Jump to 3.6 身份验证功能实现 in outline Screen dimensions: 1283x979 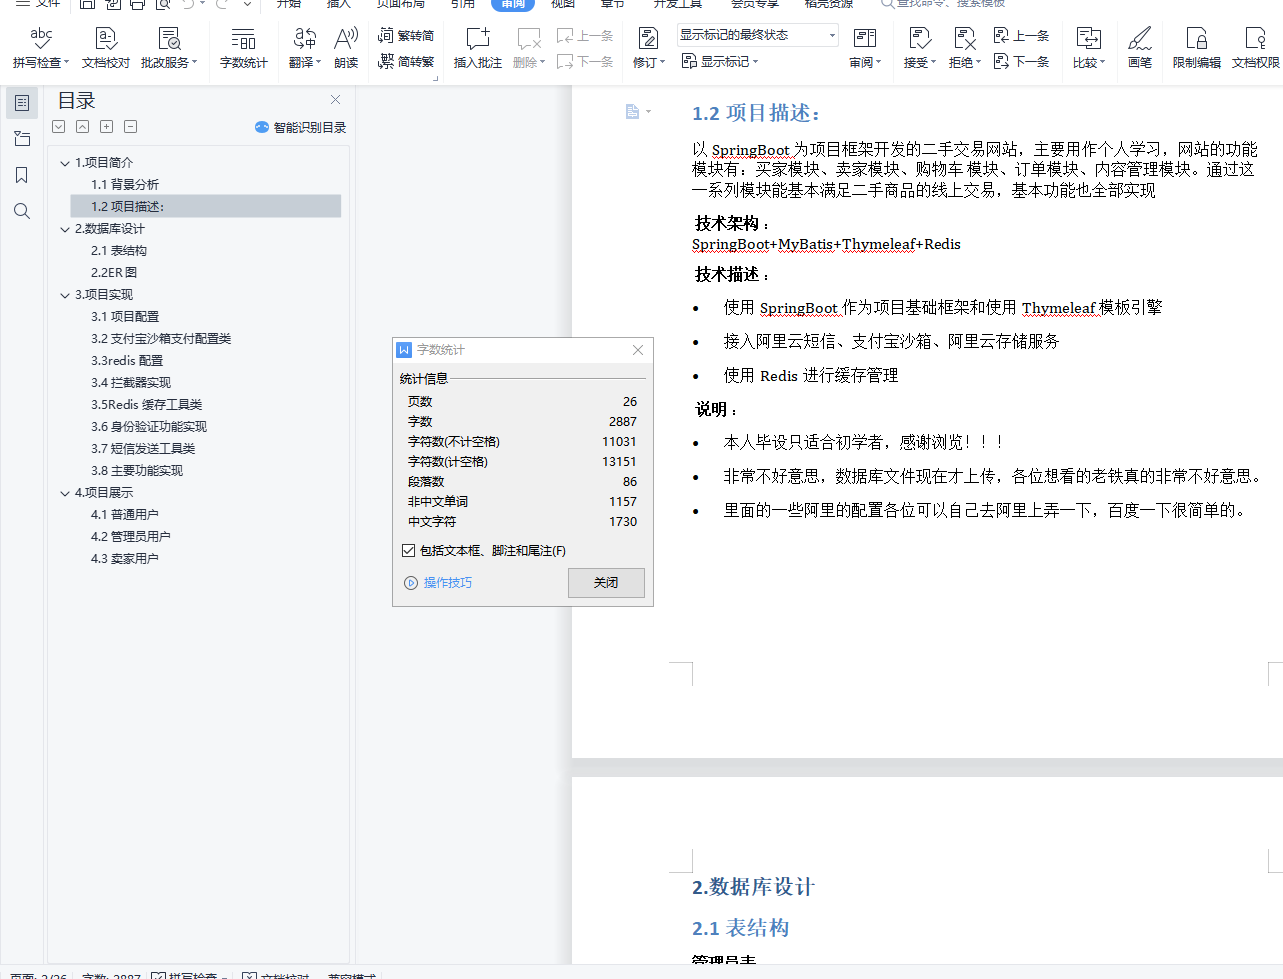(x=149, y=427)
